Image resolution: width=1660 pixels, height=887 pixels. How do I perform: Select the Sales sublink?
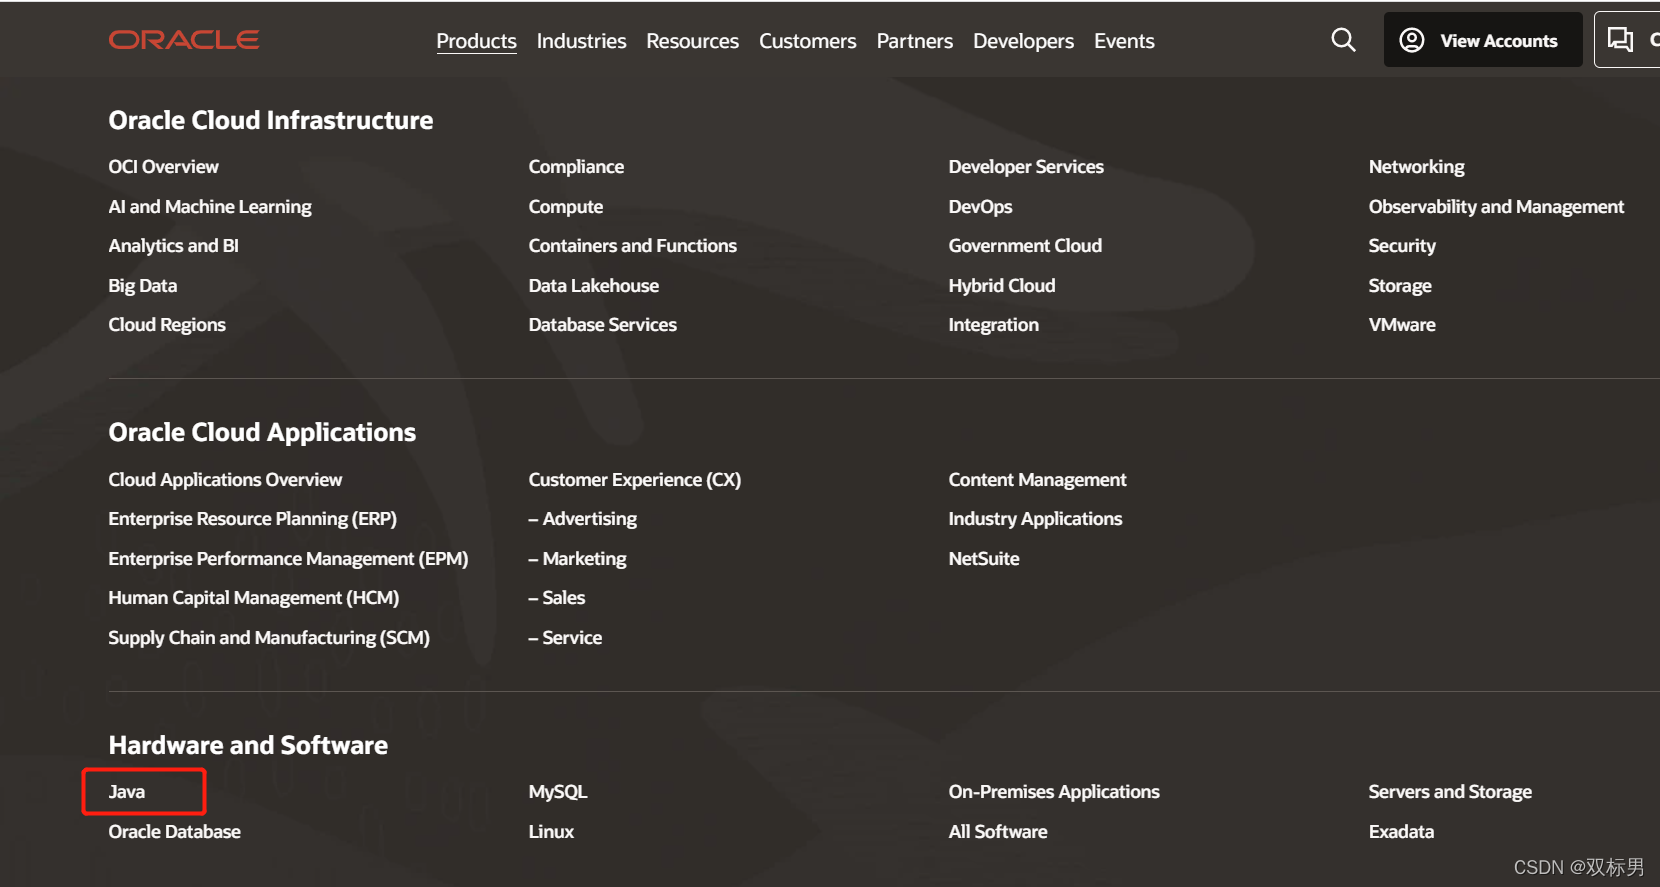pos(556,598)
